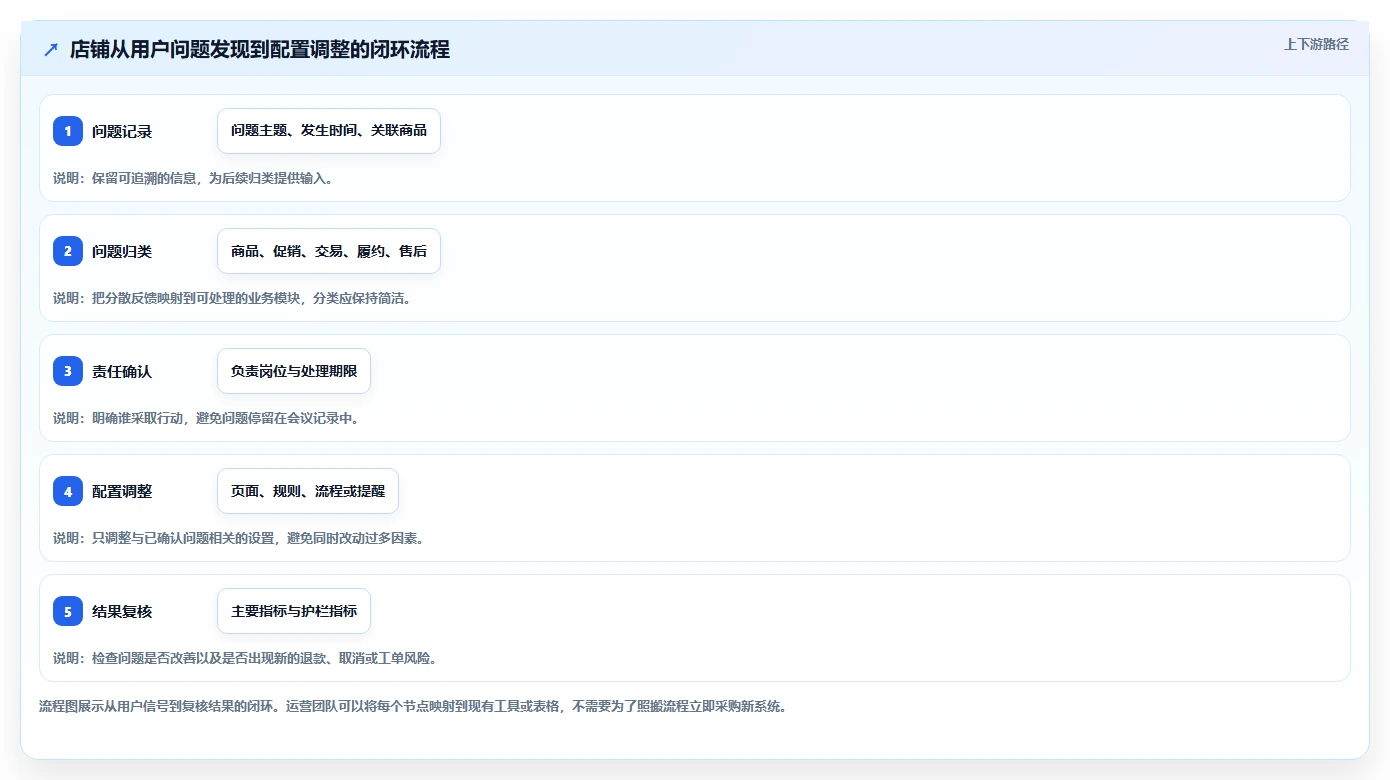Click the note 明确谁采取行动，避免问题停留在会议记录中
This screenshot has width=1390, height=780.
(x=225, y=418)
